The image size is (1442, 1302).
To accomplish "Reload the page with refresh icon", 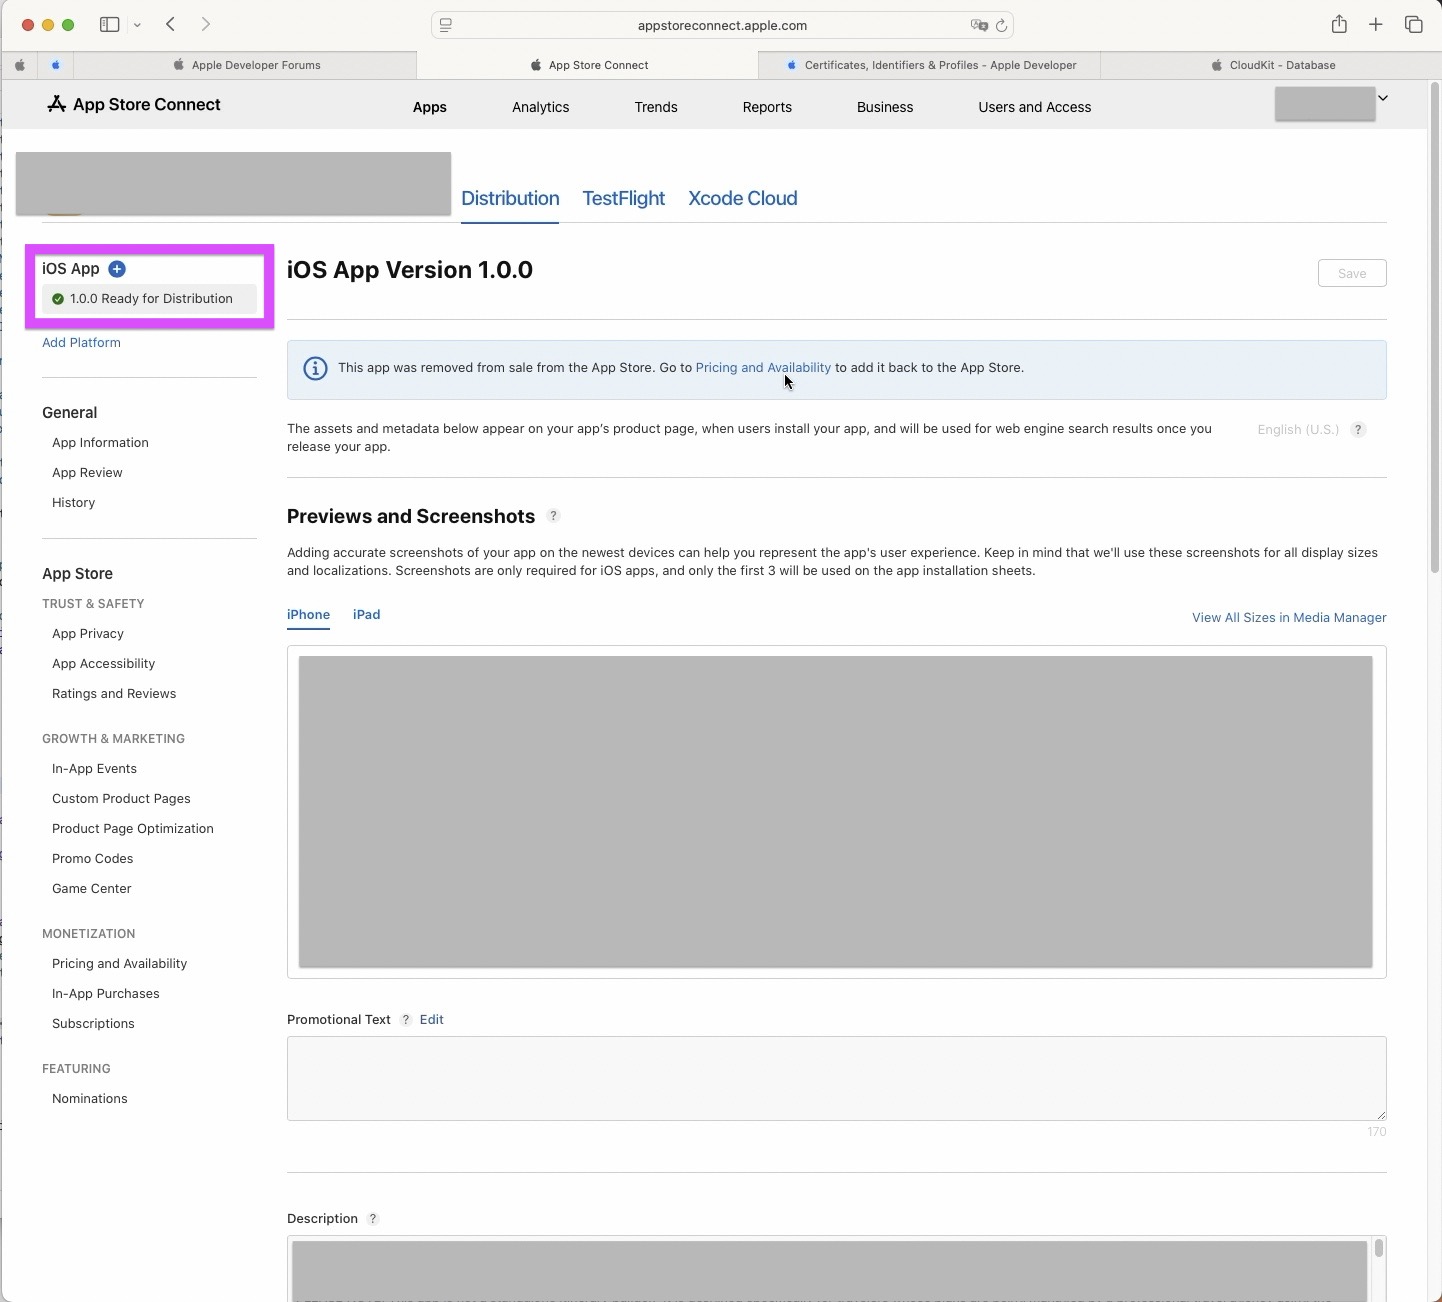I will coord(1001,26).
